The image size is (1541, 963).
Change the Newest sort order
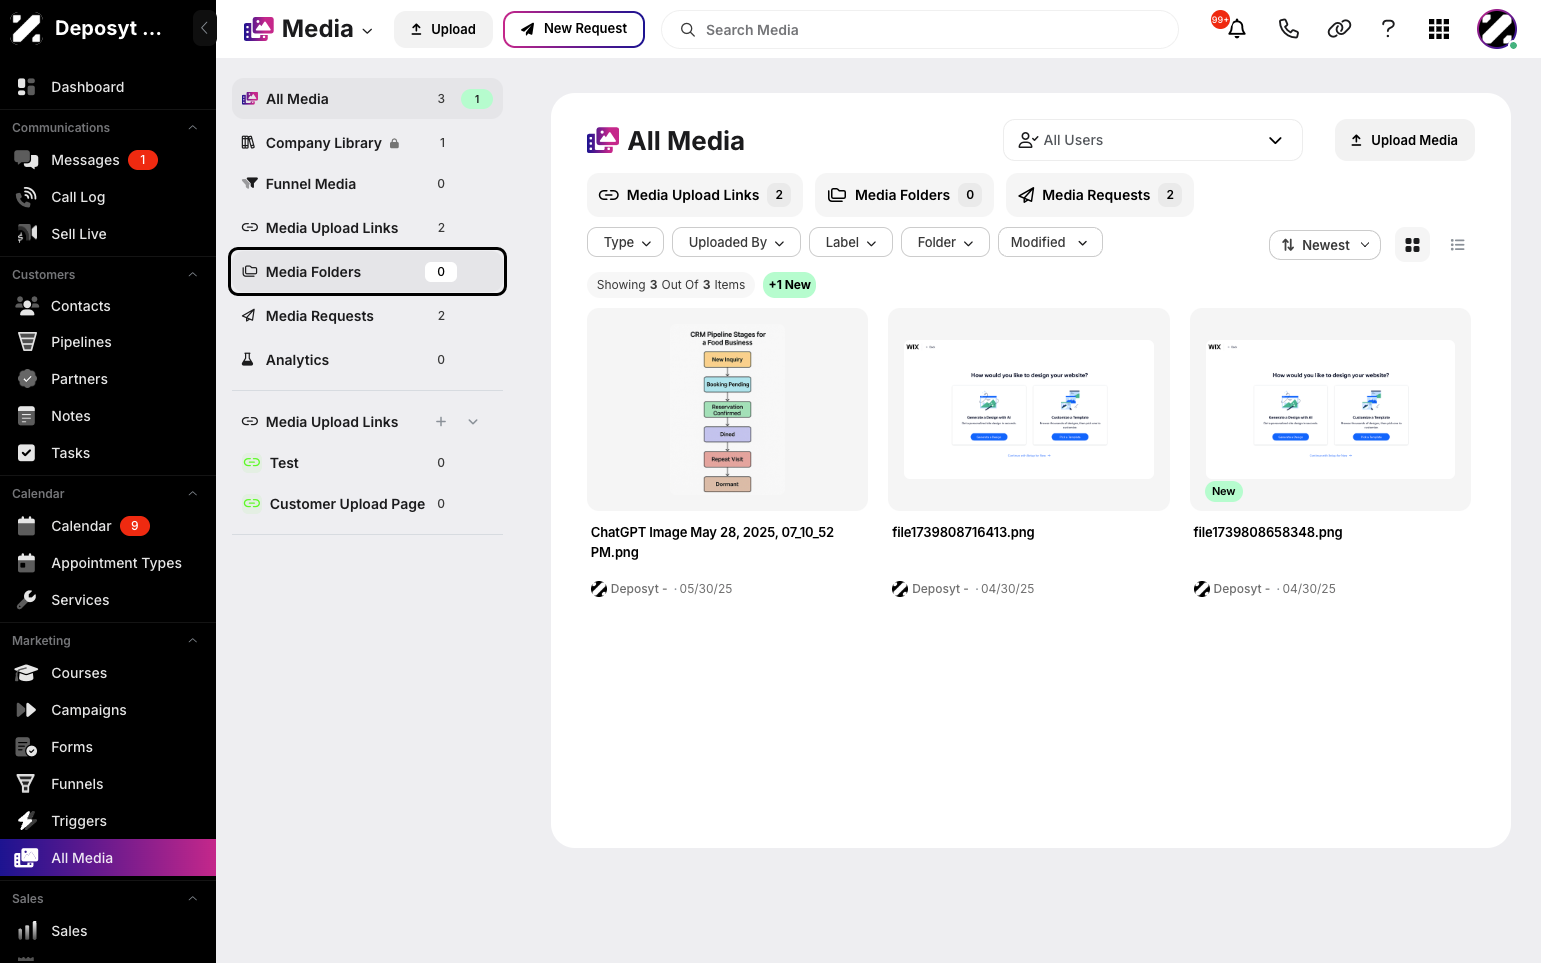(x=1325, y=245)
